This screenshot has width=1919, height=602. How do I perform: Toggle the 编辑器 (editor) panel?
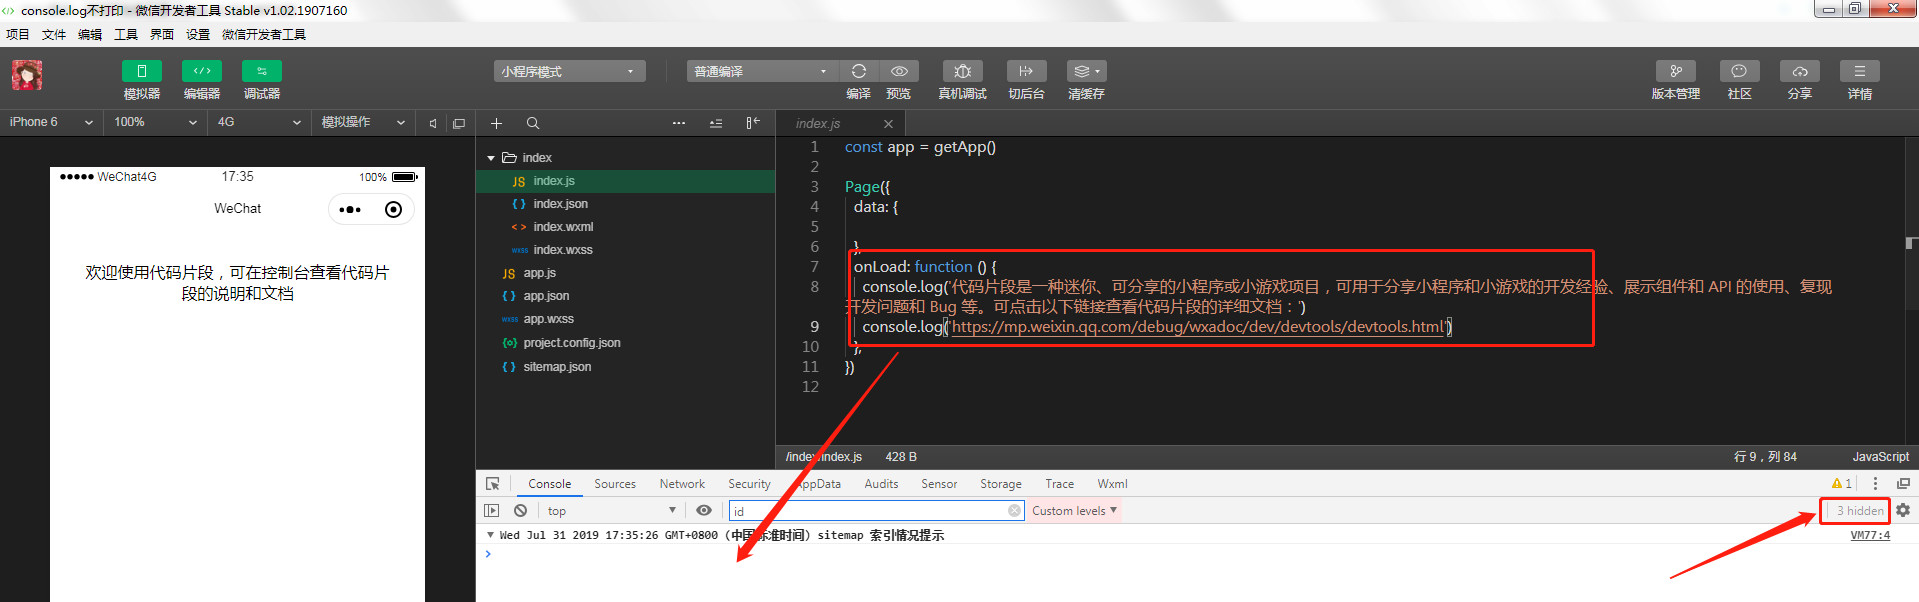[201, 71]
